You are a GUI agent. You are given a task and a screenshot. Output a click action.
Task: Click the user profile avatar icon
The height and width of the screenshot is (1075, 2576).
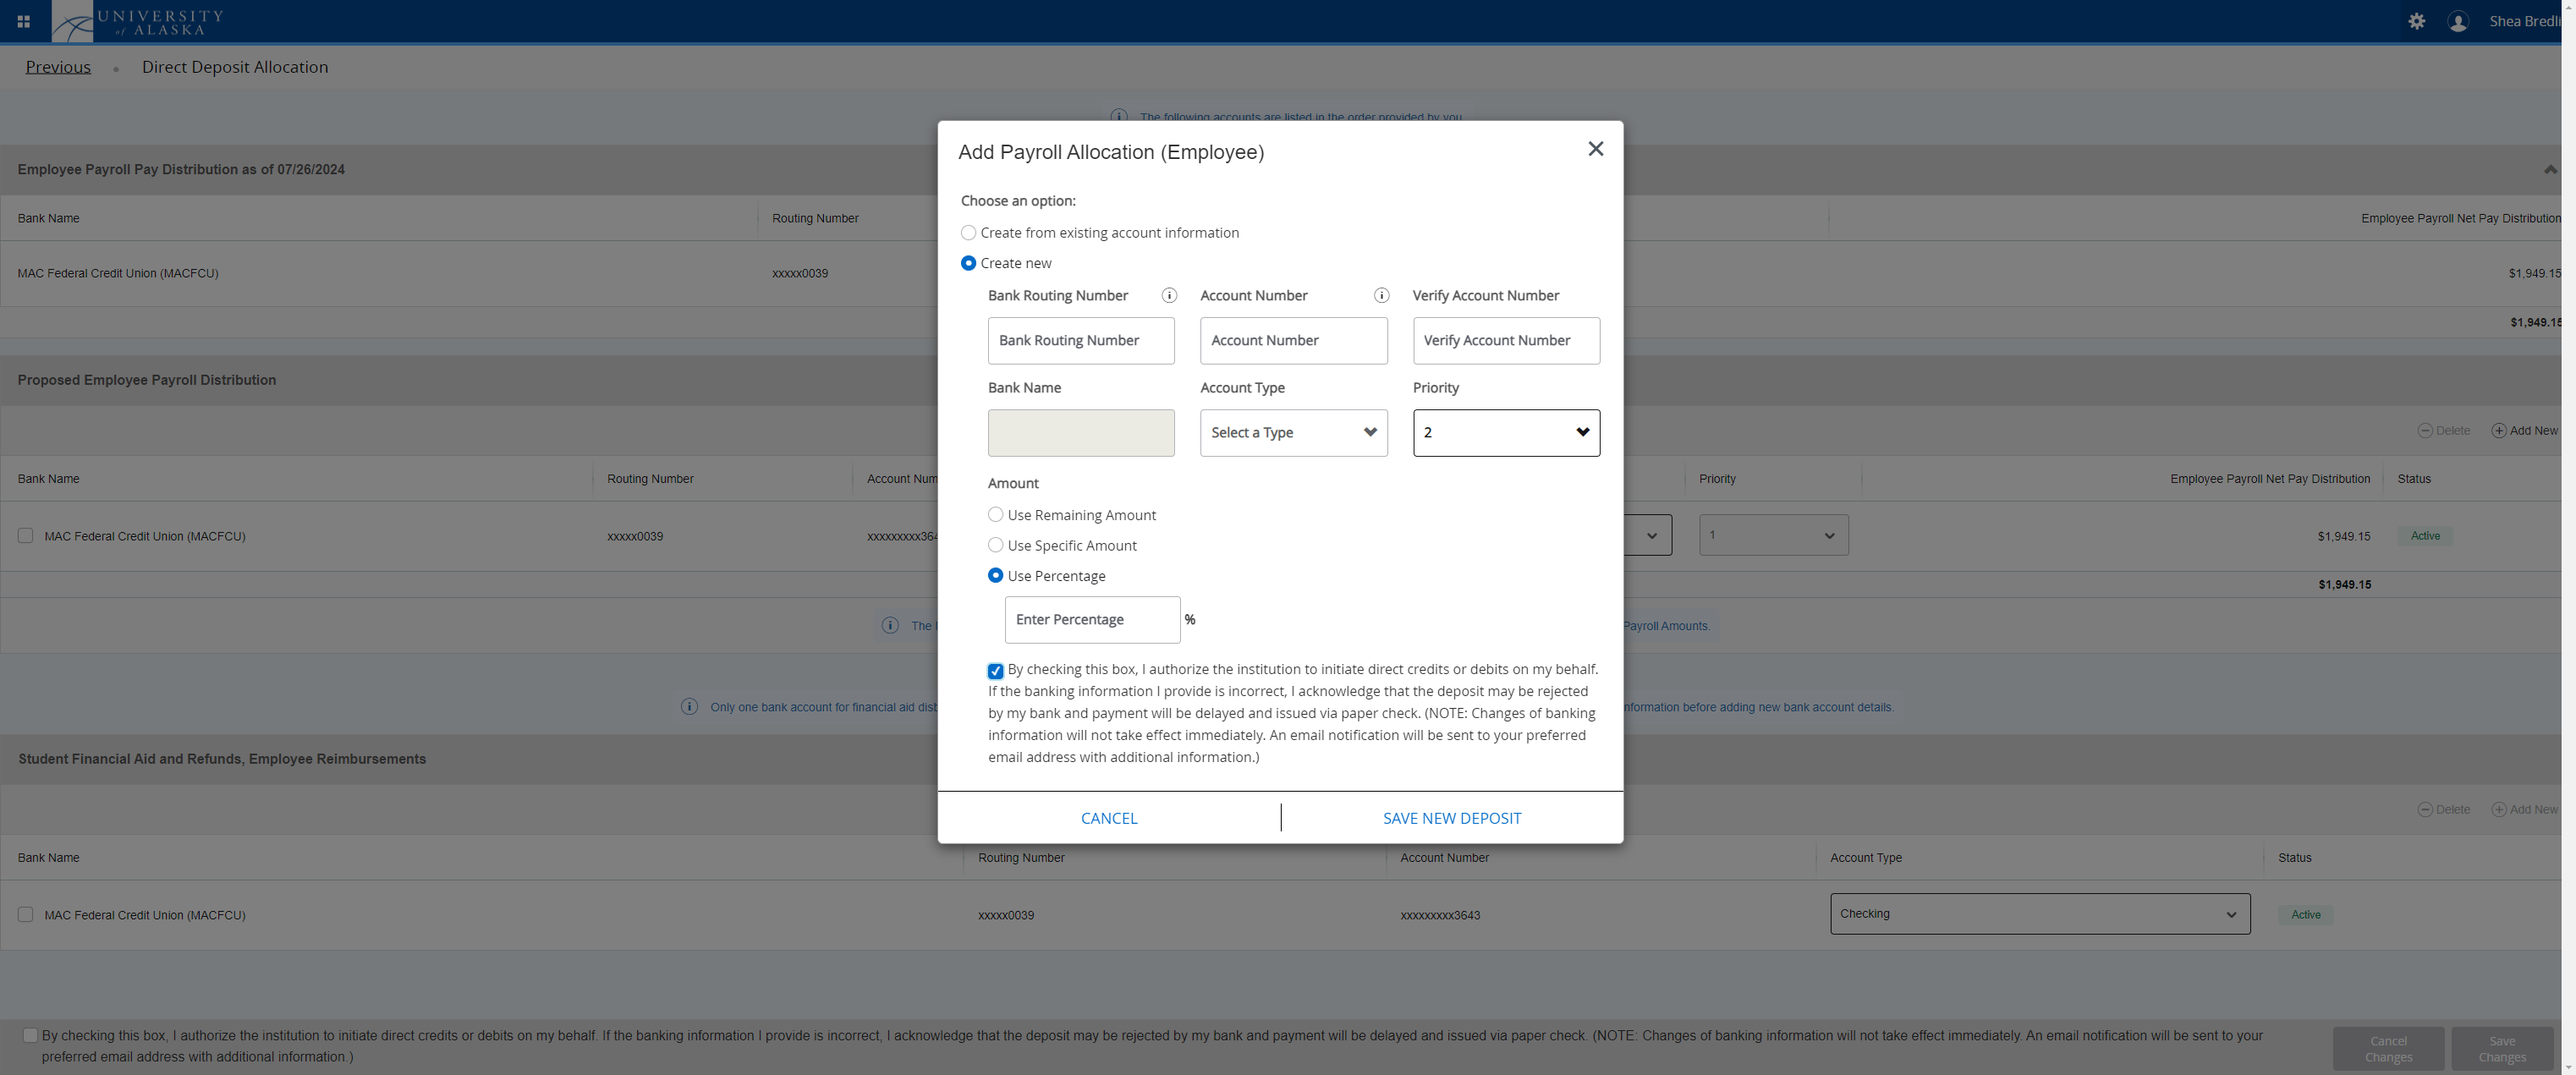tap(2458, 21)
